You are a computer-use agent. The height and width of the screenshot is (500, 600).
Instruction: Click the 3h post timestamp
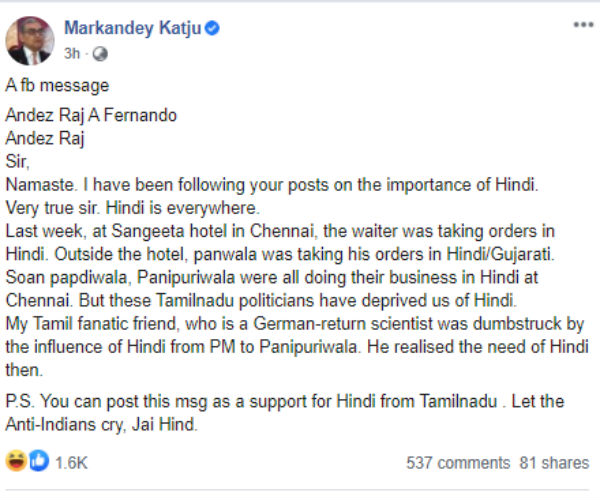(x=71, y=54)
